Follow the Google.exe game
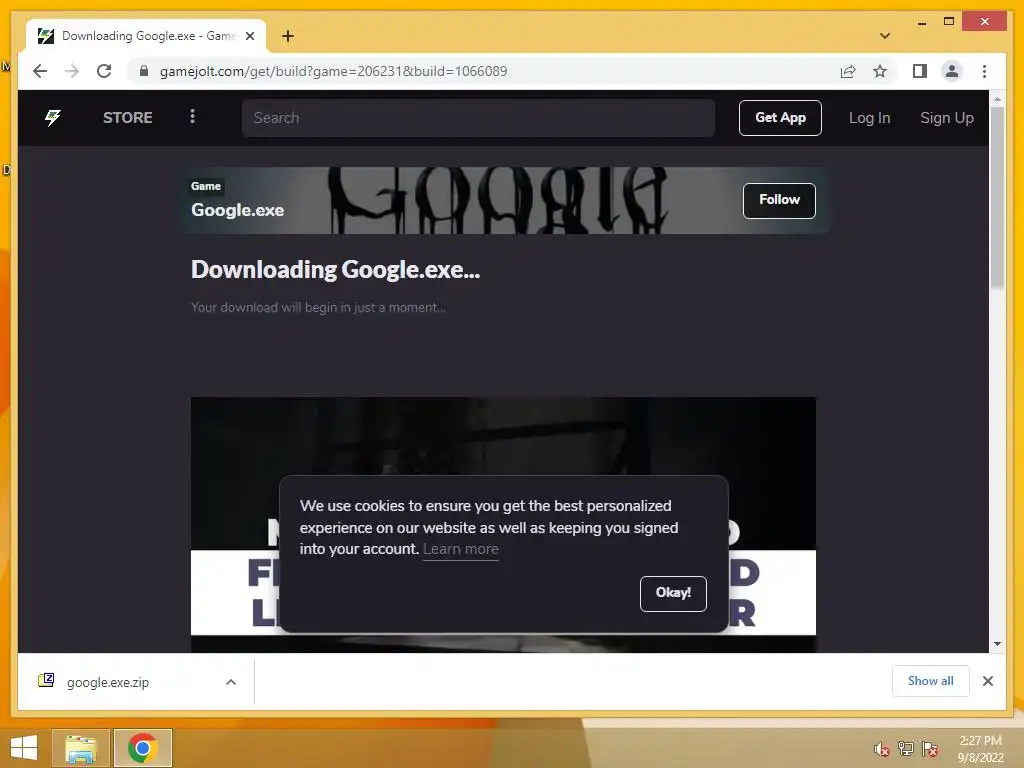 [x=778, y=200]
